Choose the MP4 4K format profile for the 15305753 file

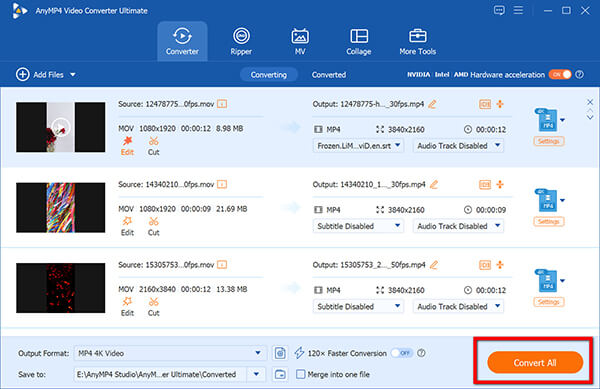549,281
